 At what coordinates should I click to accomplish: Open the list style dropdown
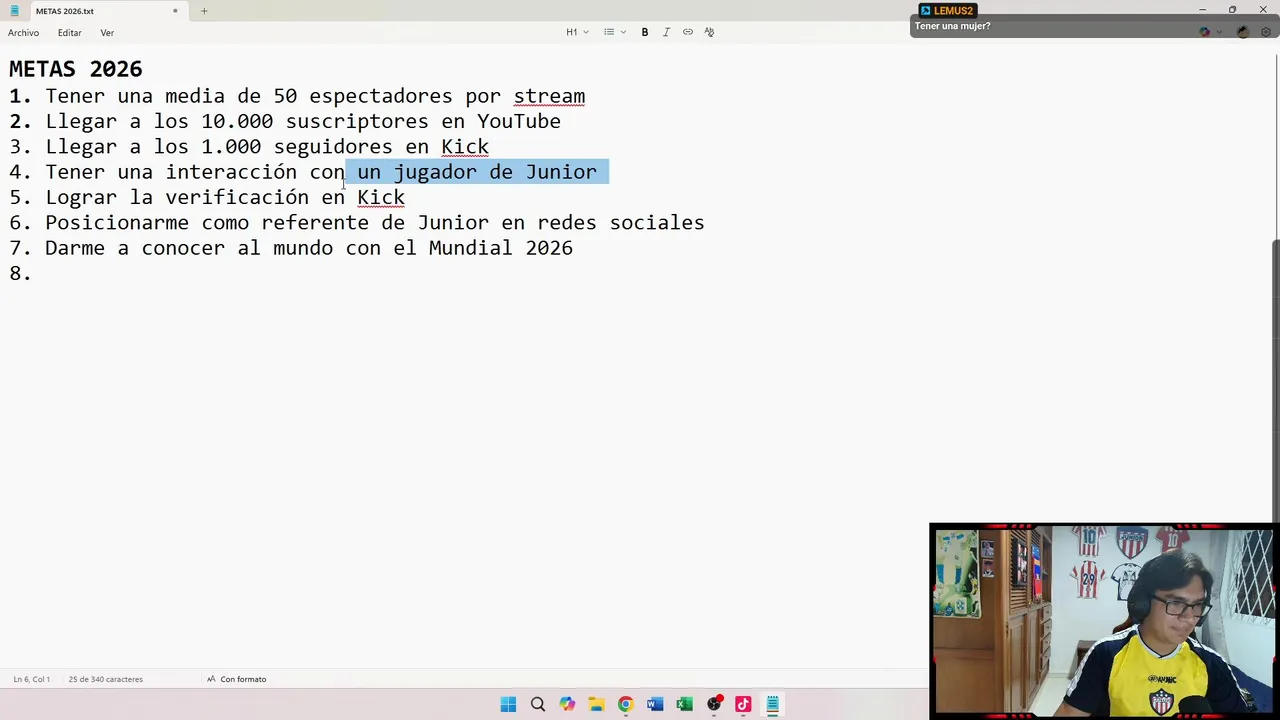click(x=614, y=32)
